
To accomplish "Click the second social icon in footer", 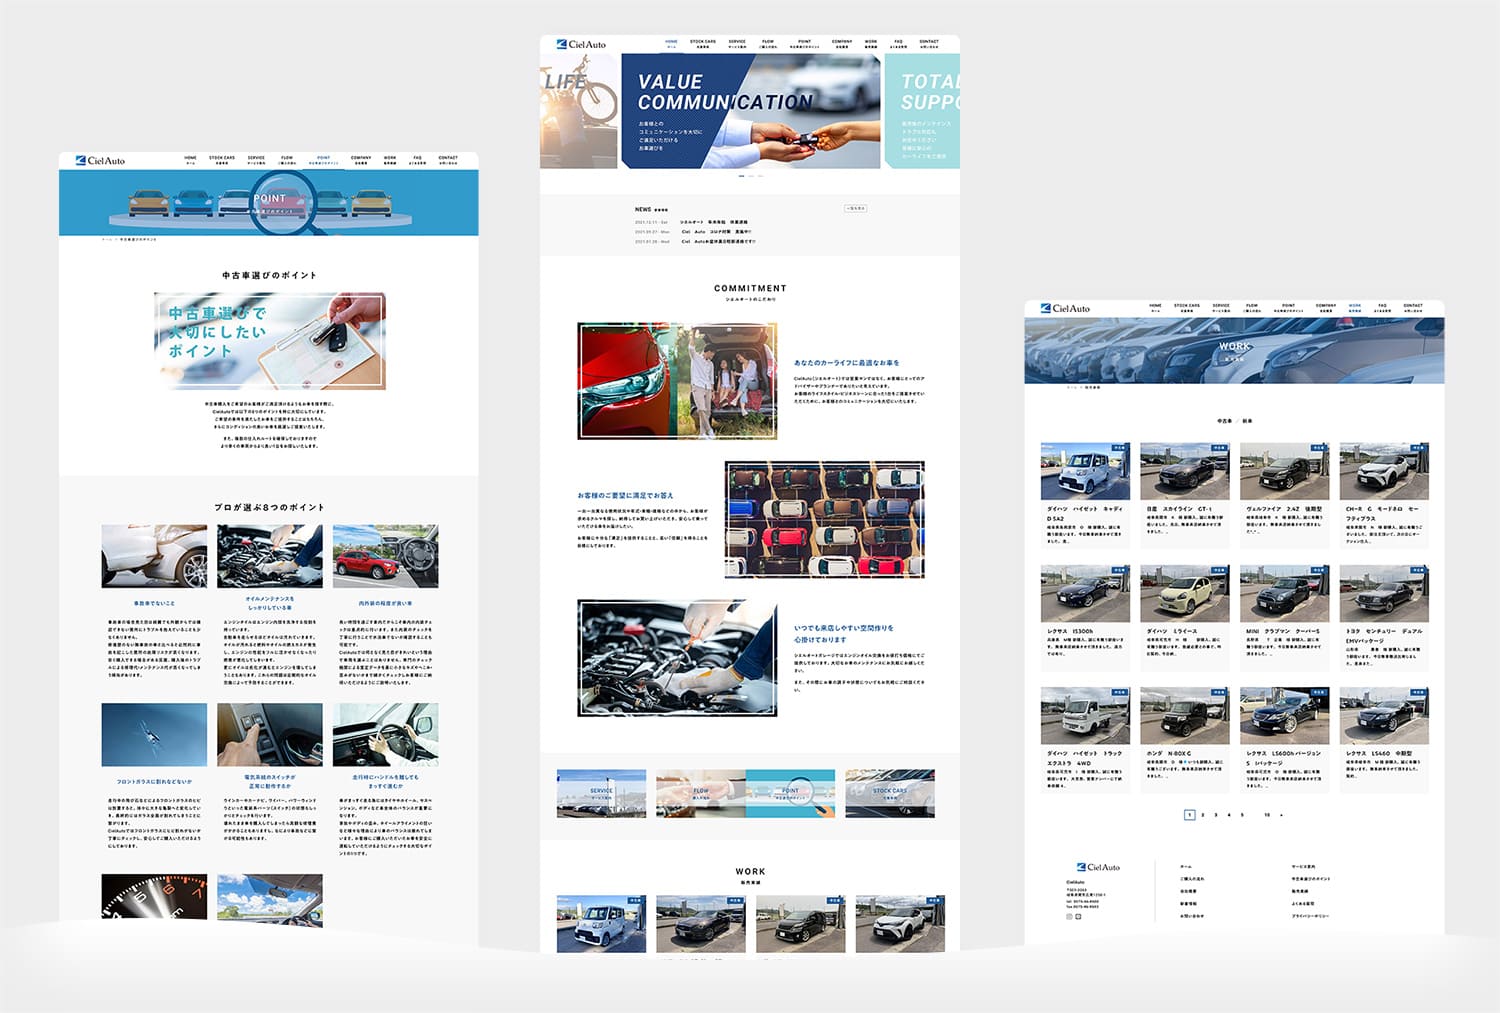I will click(x=1078, y=916).
